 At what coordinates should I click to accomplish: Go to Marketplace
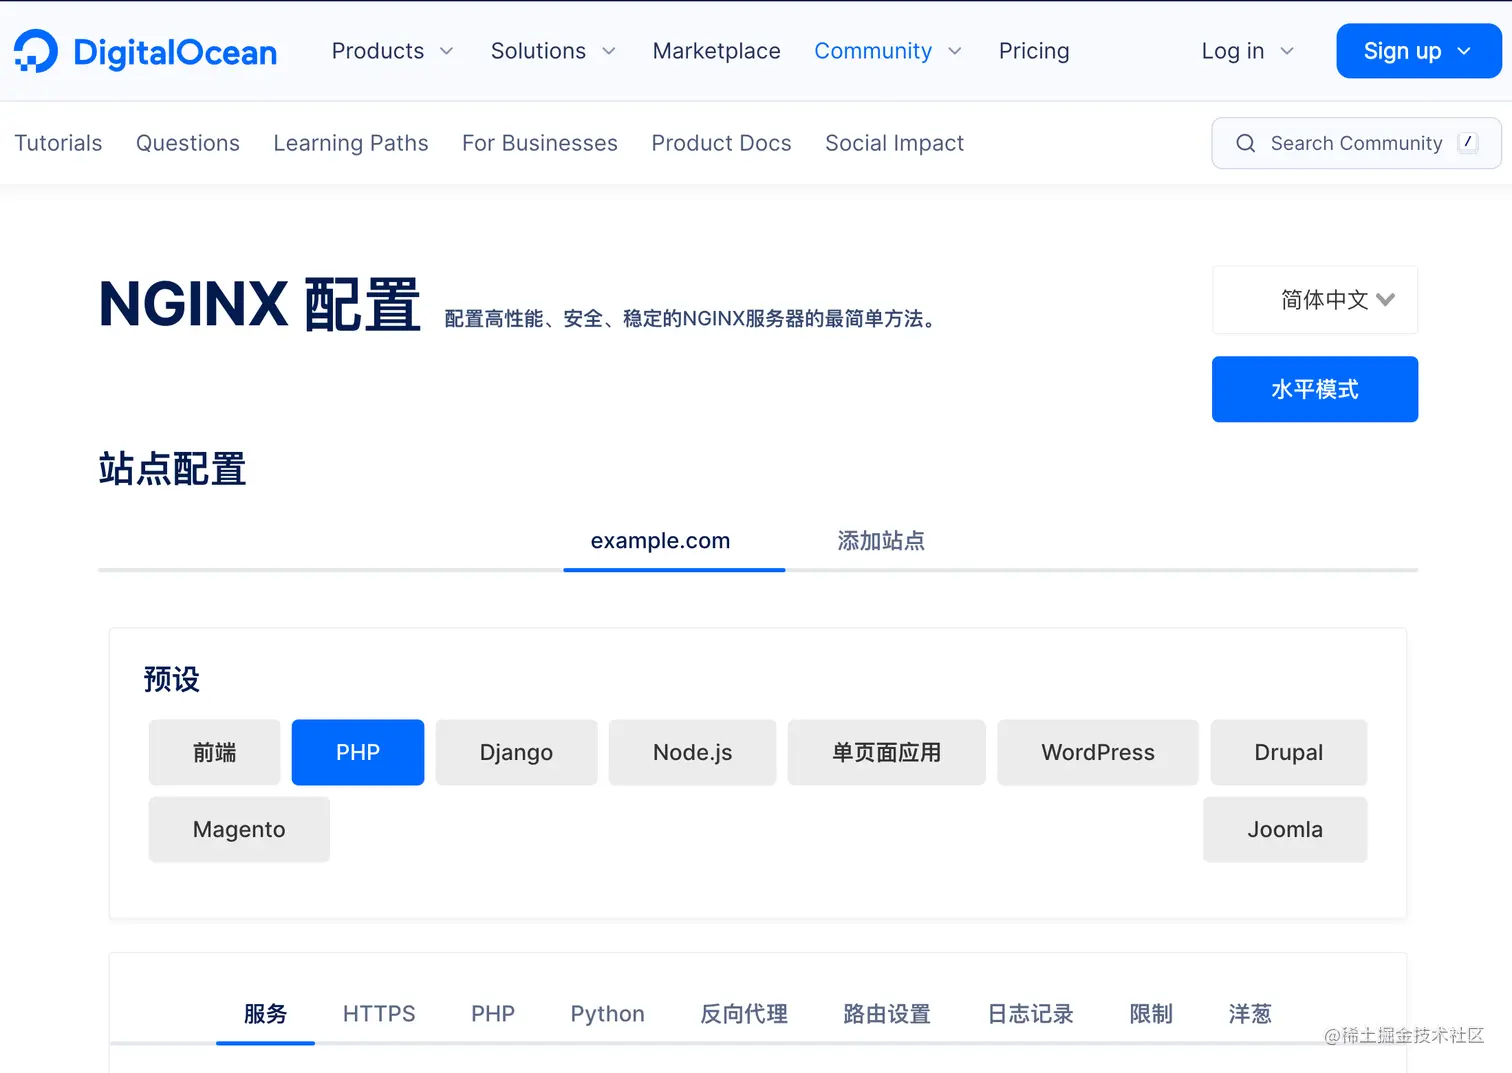point(716,51)
